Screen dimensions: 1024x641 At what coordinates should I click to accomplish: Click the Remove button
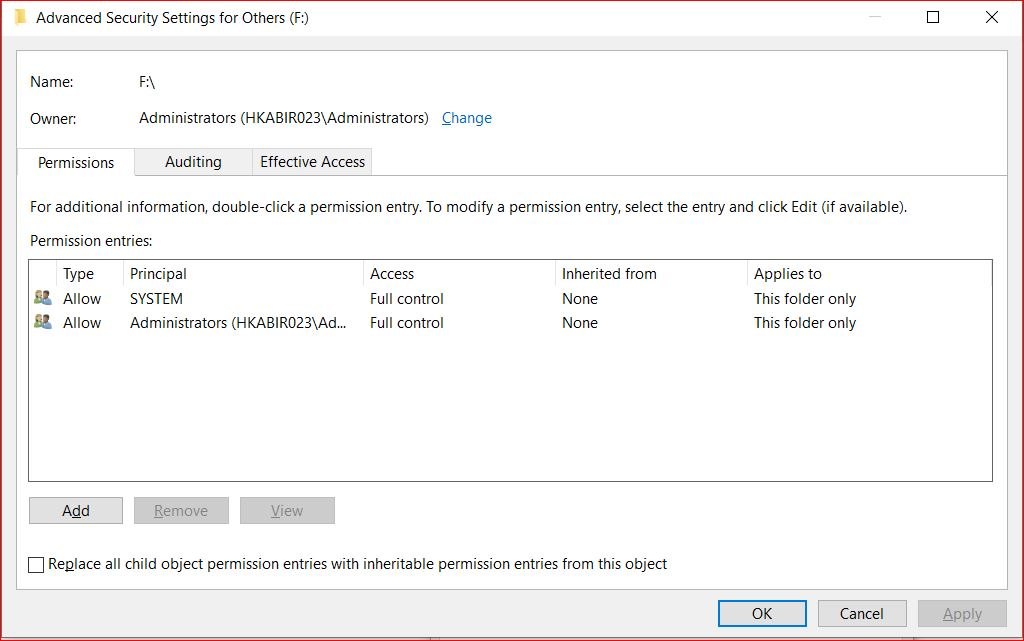pyautogui.click(x=181, y=510)
